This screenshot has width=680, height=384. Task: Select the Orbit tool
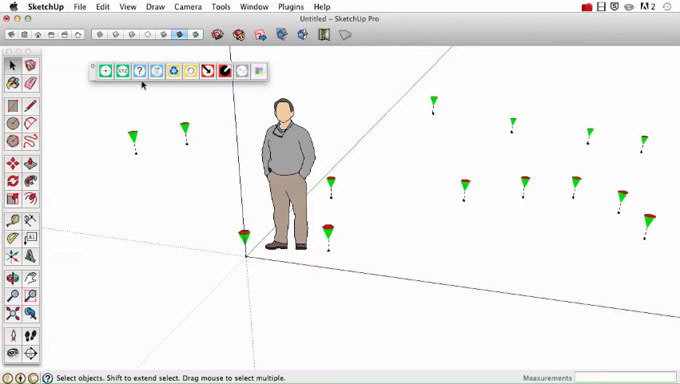coord(13,278)
